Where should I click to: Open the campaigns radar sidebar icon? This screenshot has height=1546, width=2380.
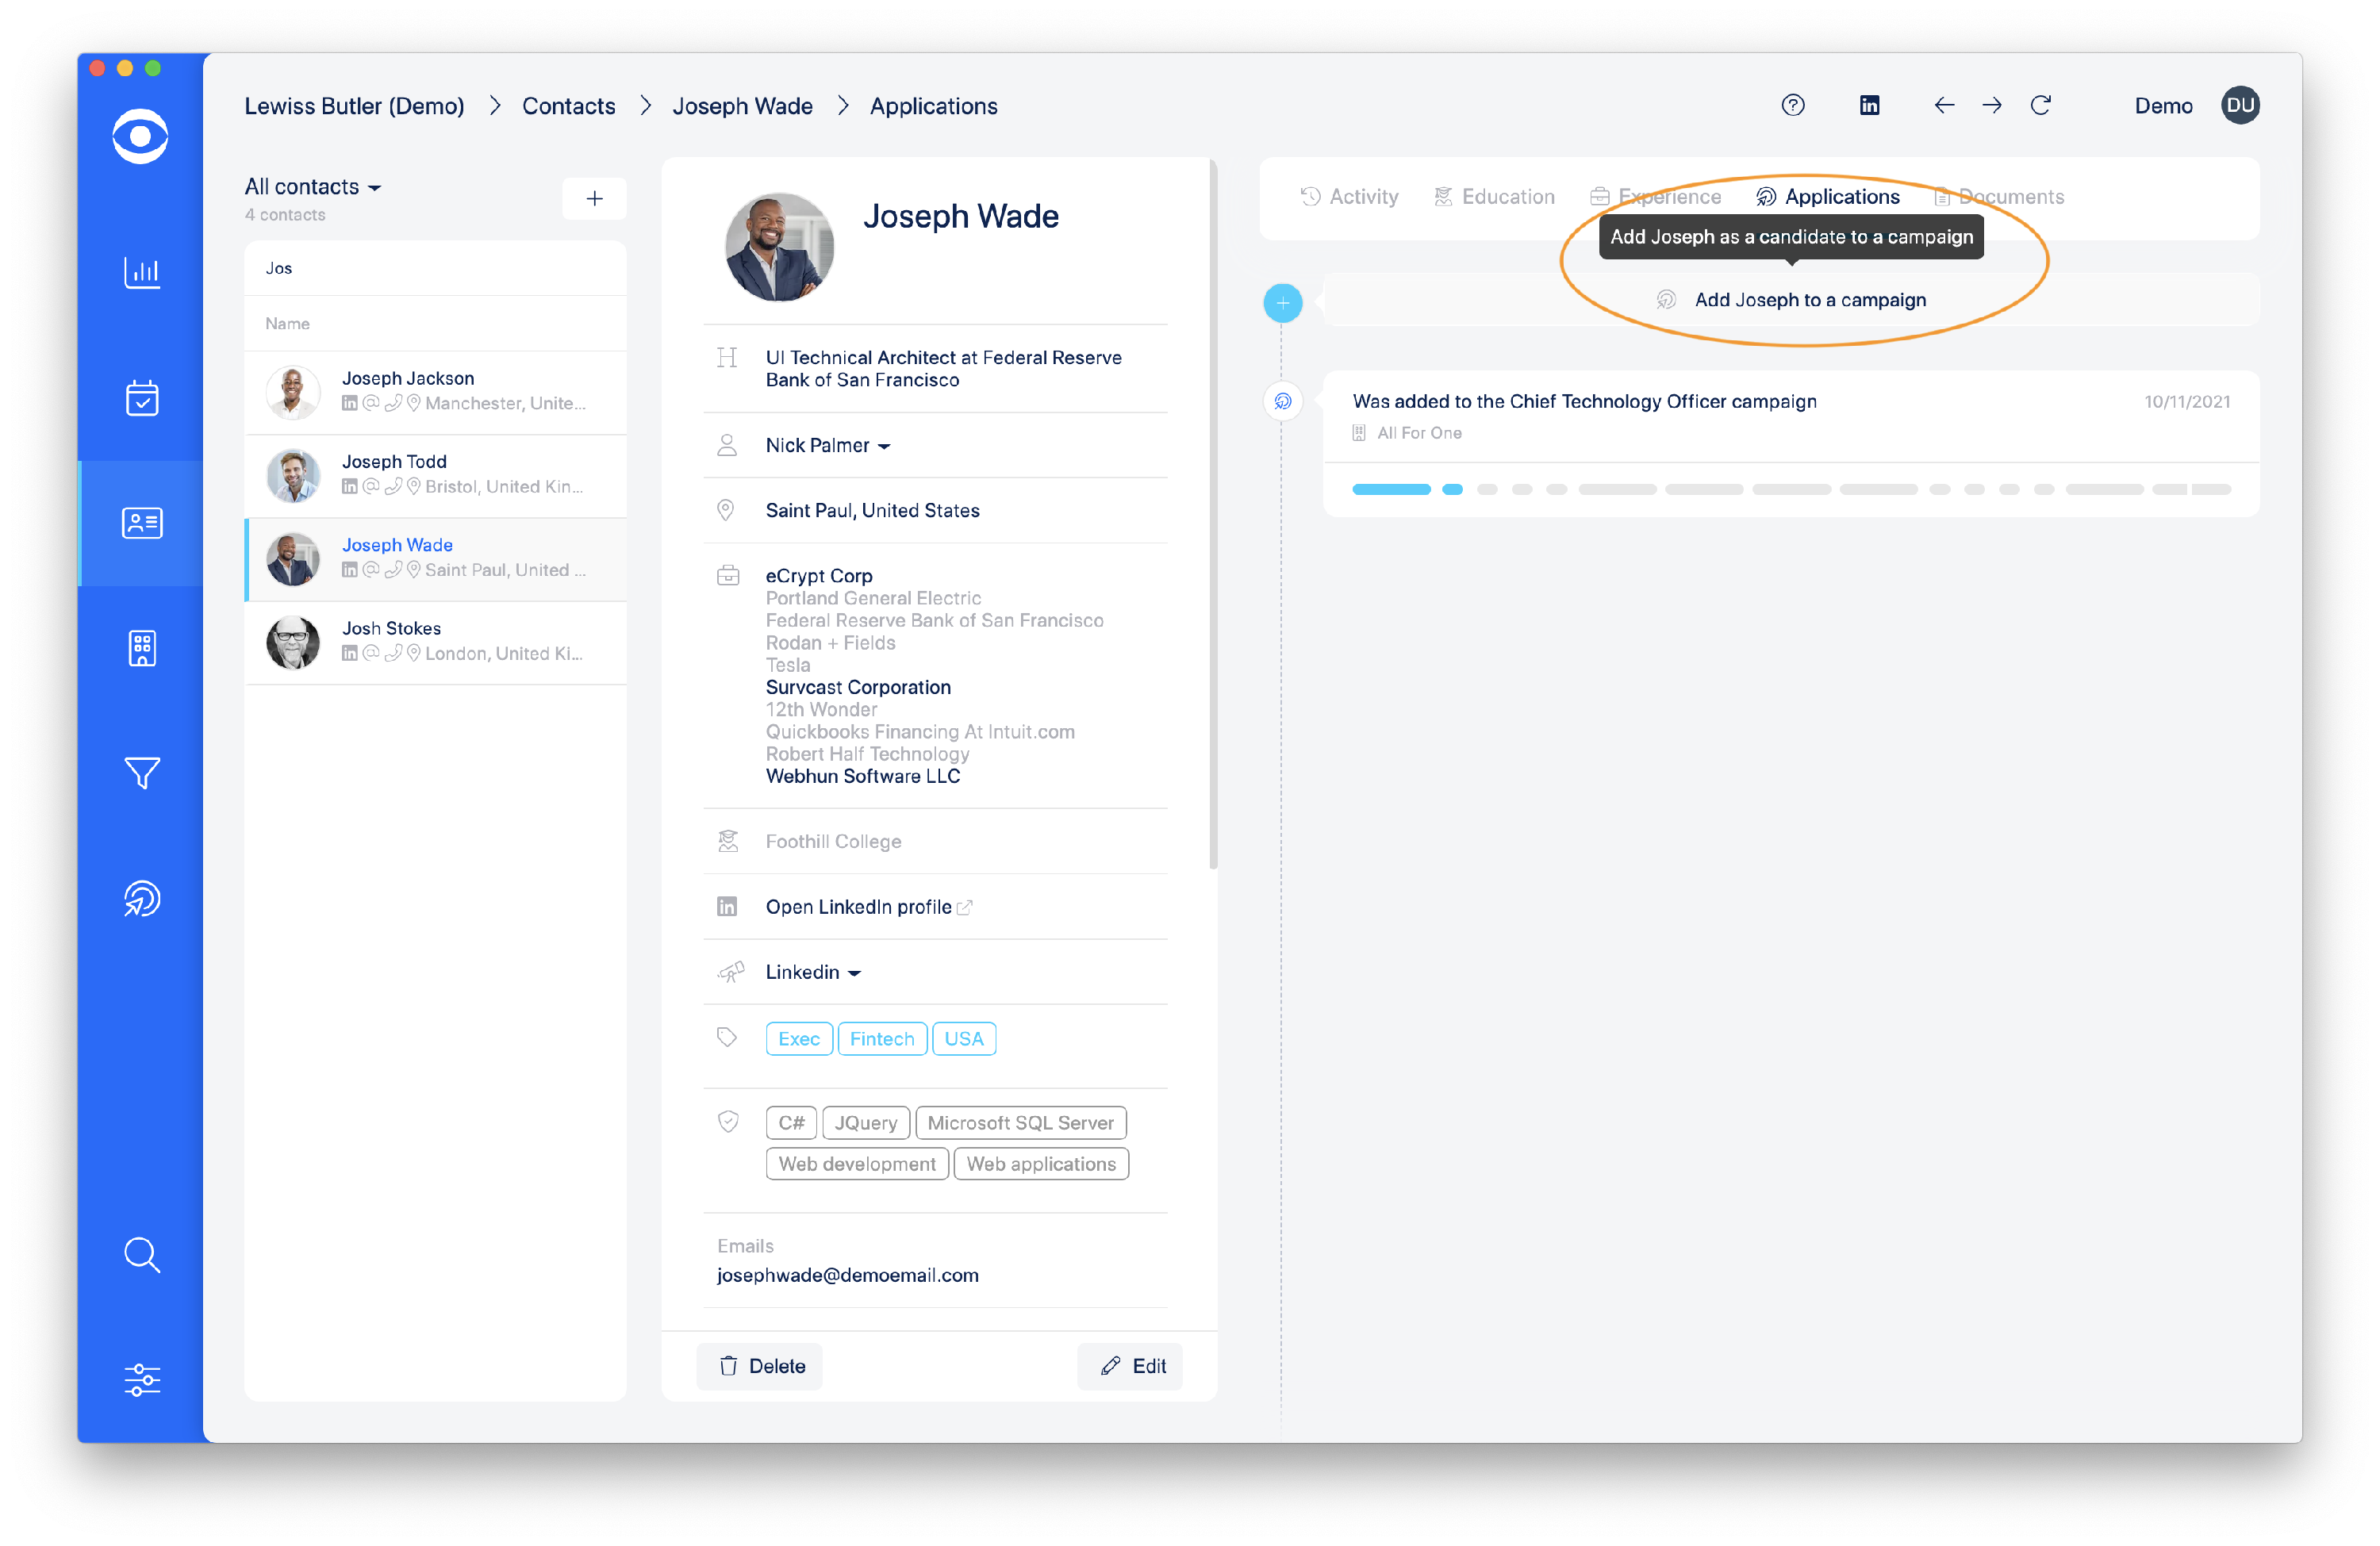click(x=141, y=898)
